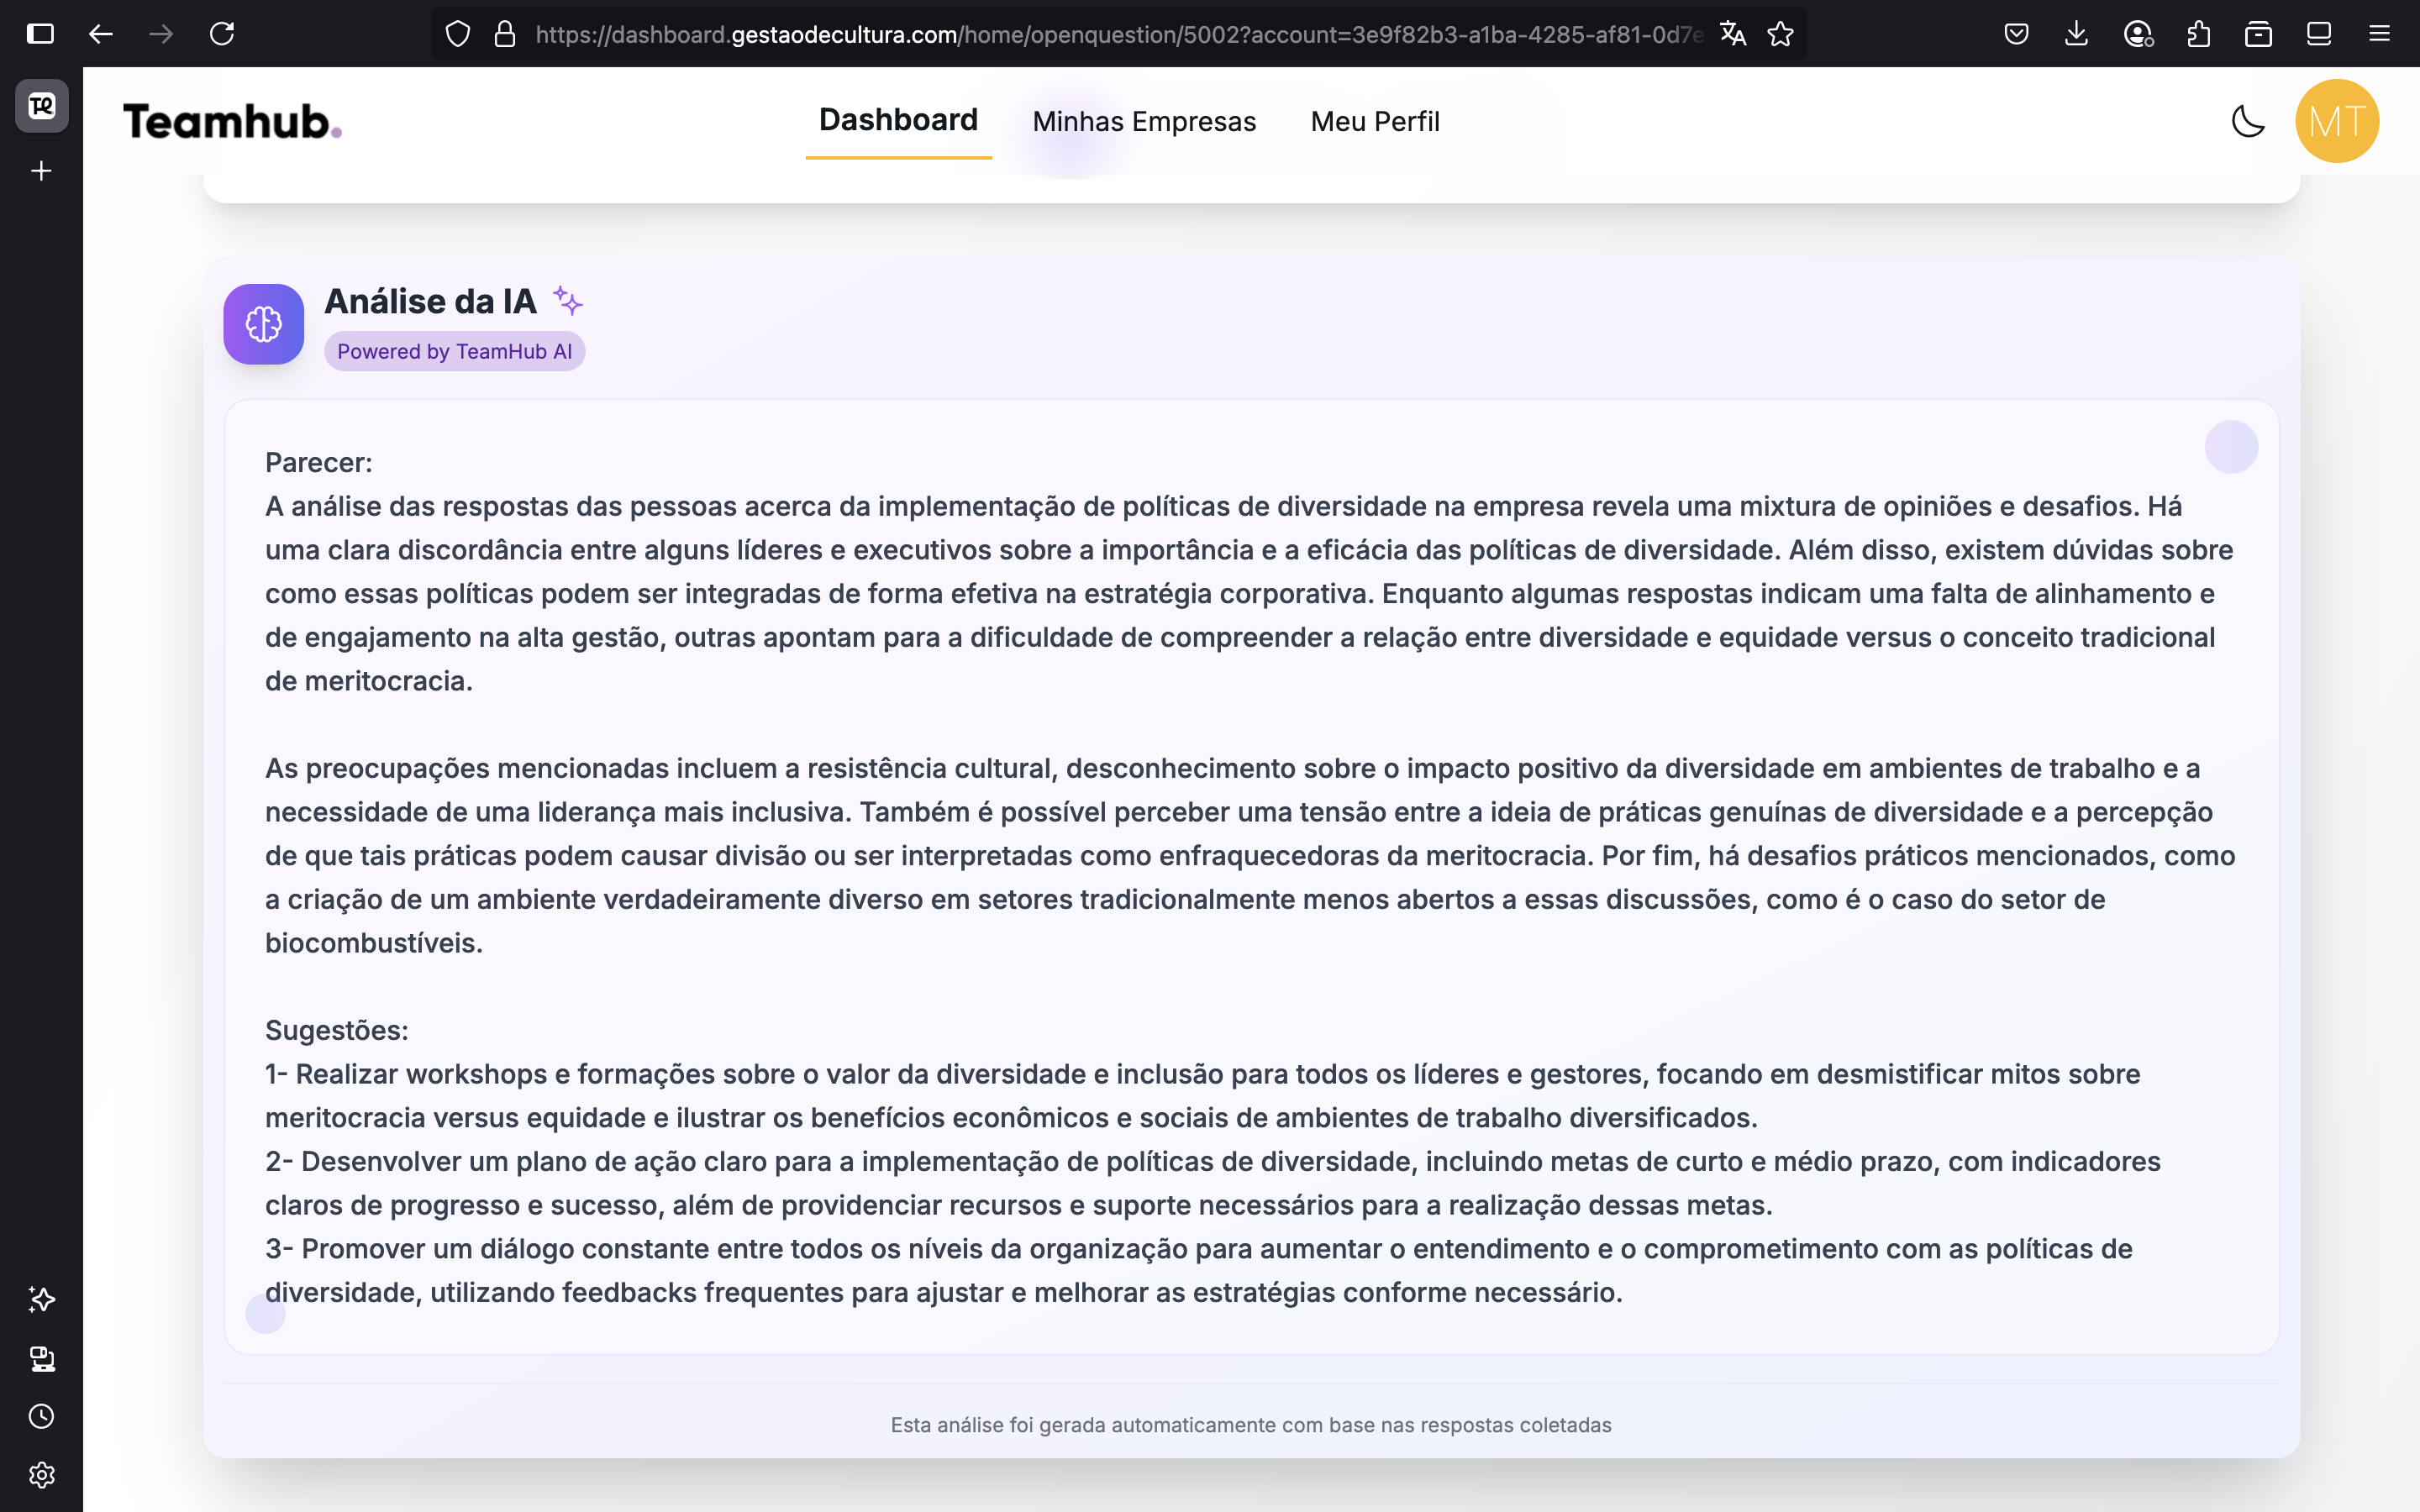Viewport: 2420px width, 1512px height.
Task: Toggle the shield tracking protection icon
Action: click(x=459, y=33)
